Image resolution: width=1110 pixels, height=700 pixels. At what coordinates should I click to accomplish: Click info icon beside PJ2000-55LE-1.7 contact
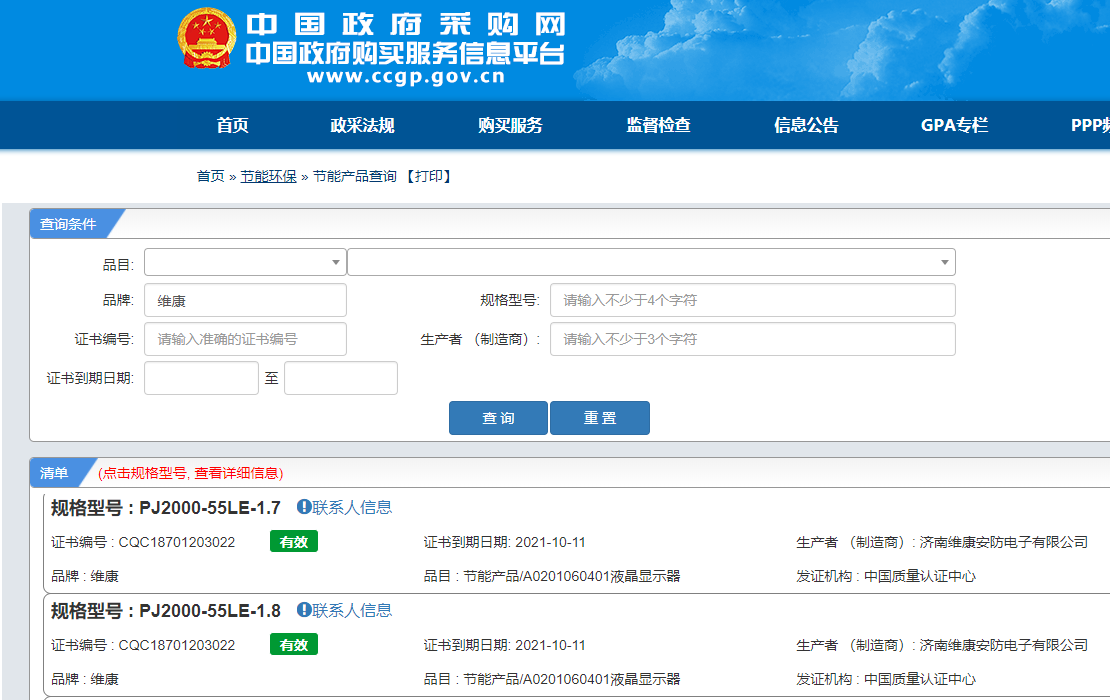(304, 508)
